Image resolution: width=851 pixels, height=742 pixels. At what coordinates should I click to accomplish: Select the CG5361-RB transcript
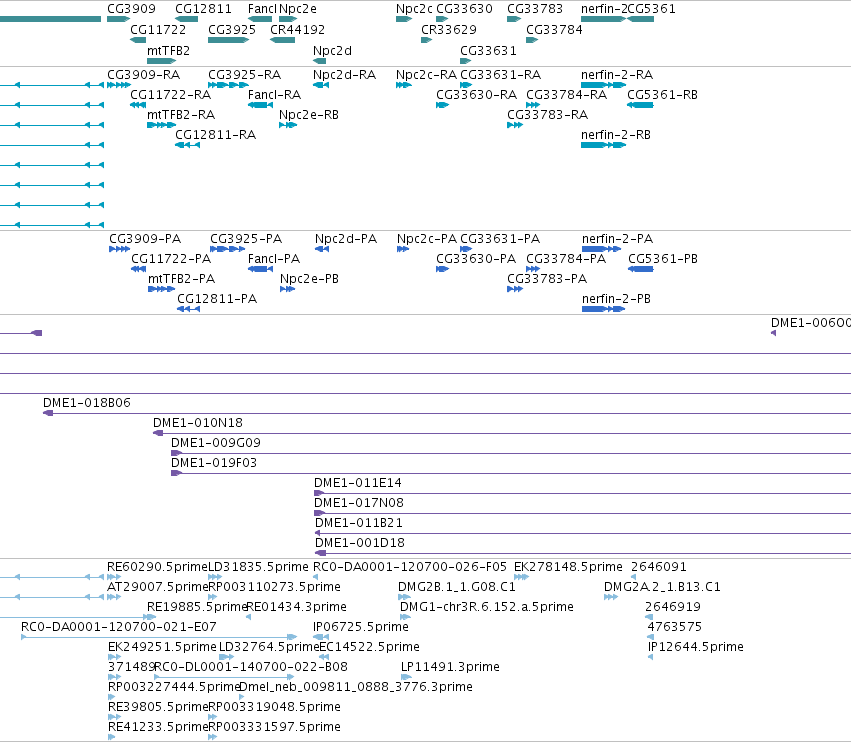640,105
